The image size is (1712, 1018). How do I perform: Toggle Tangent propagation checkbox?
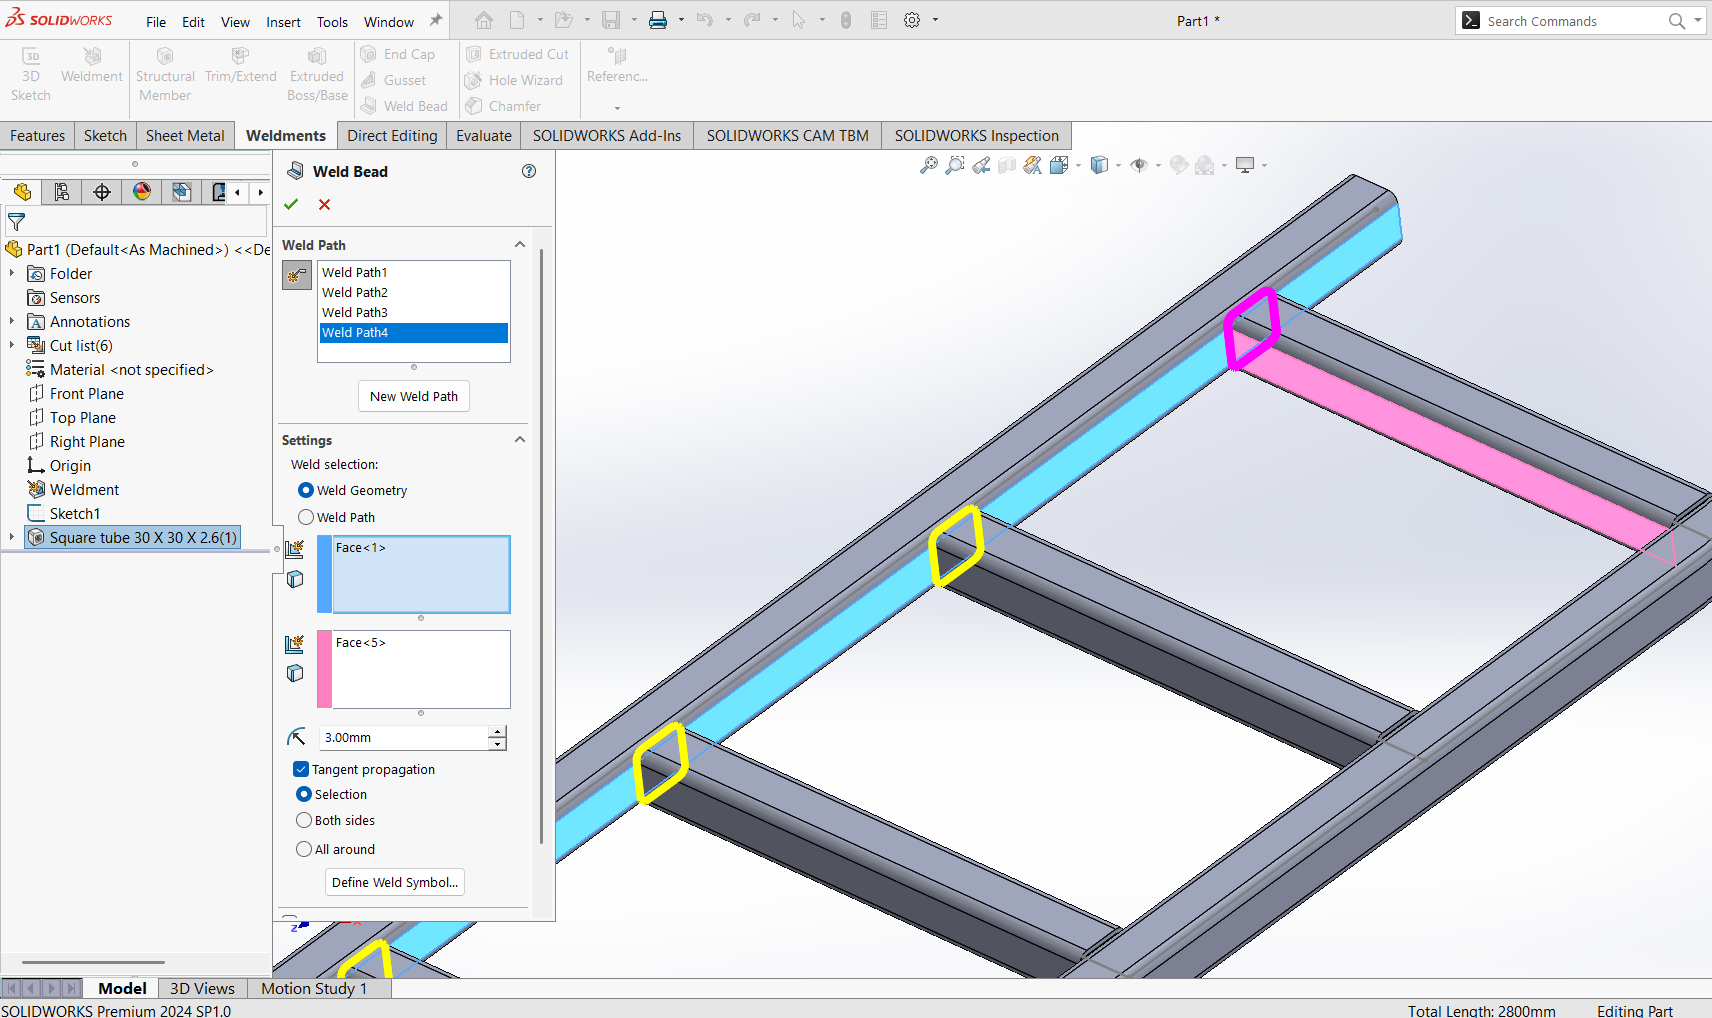(x=300, y=769)
